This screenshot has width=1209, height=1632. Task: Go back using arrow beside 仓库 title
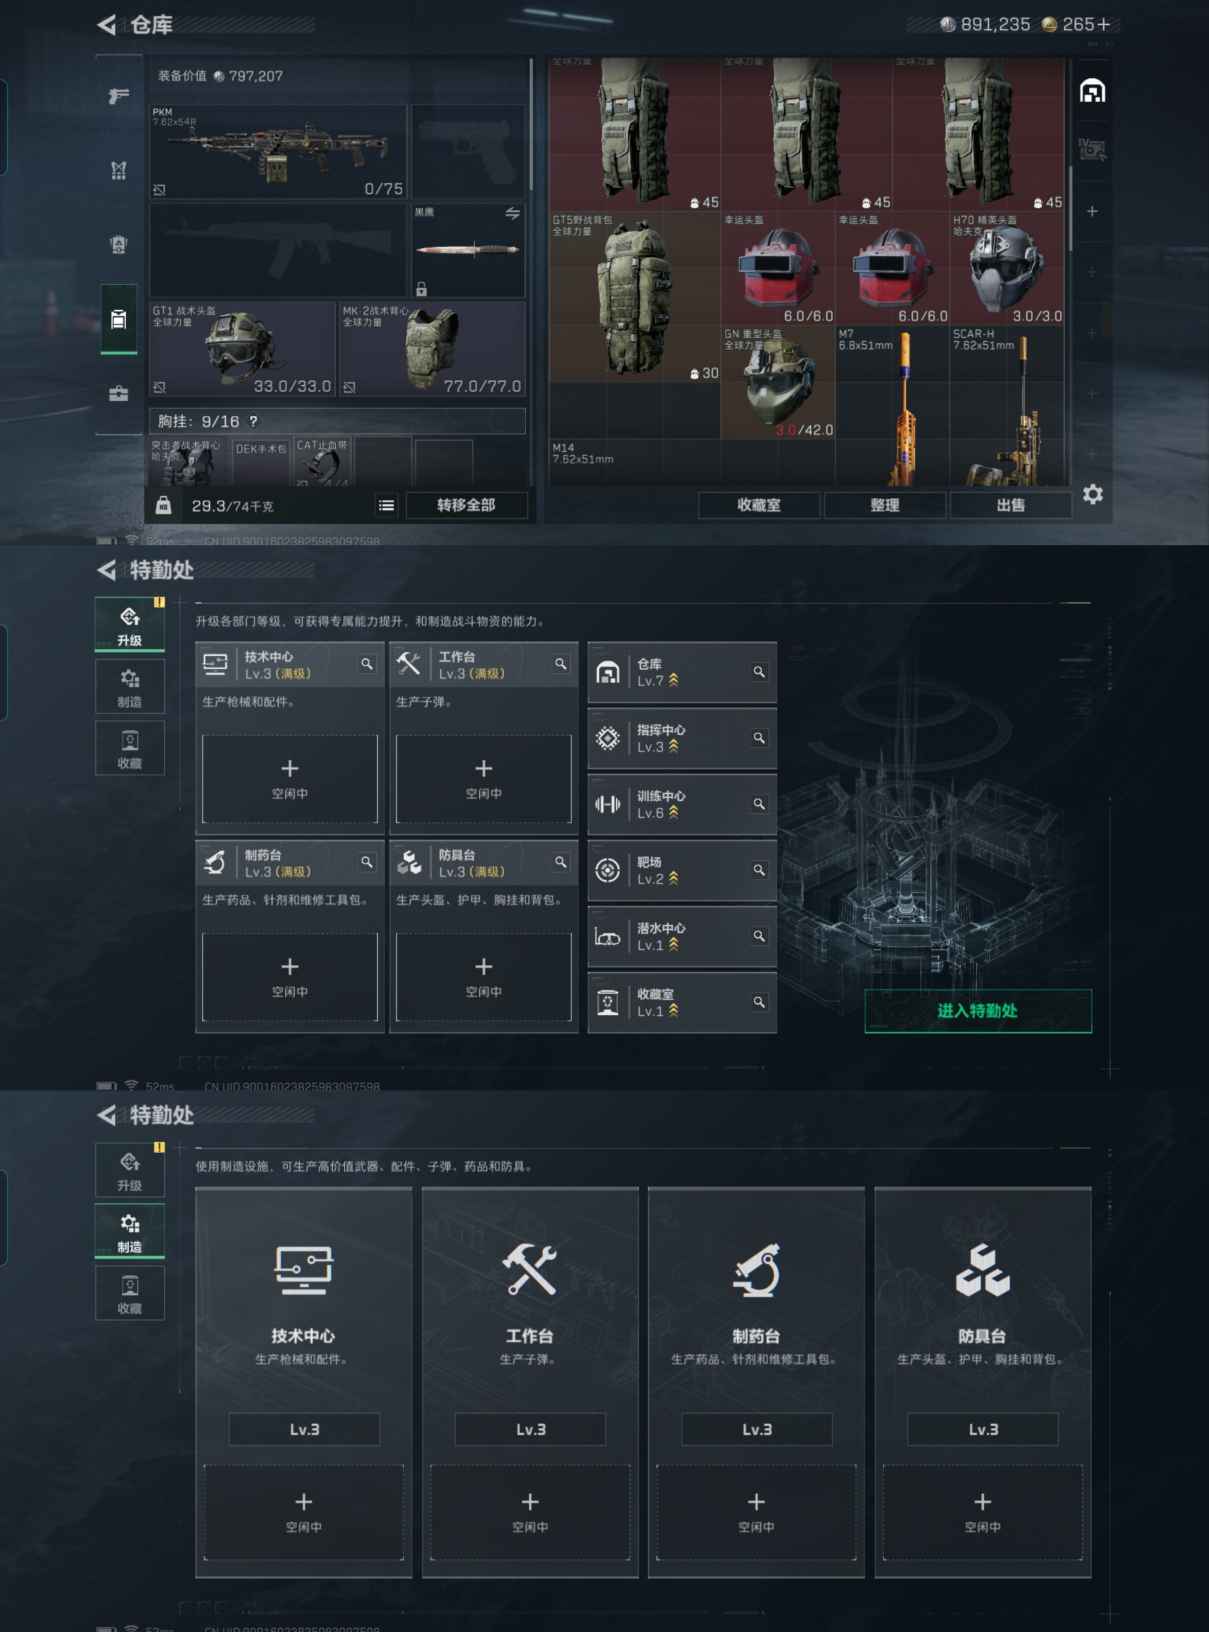(107, 25)
